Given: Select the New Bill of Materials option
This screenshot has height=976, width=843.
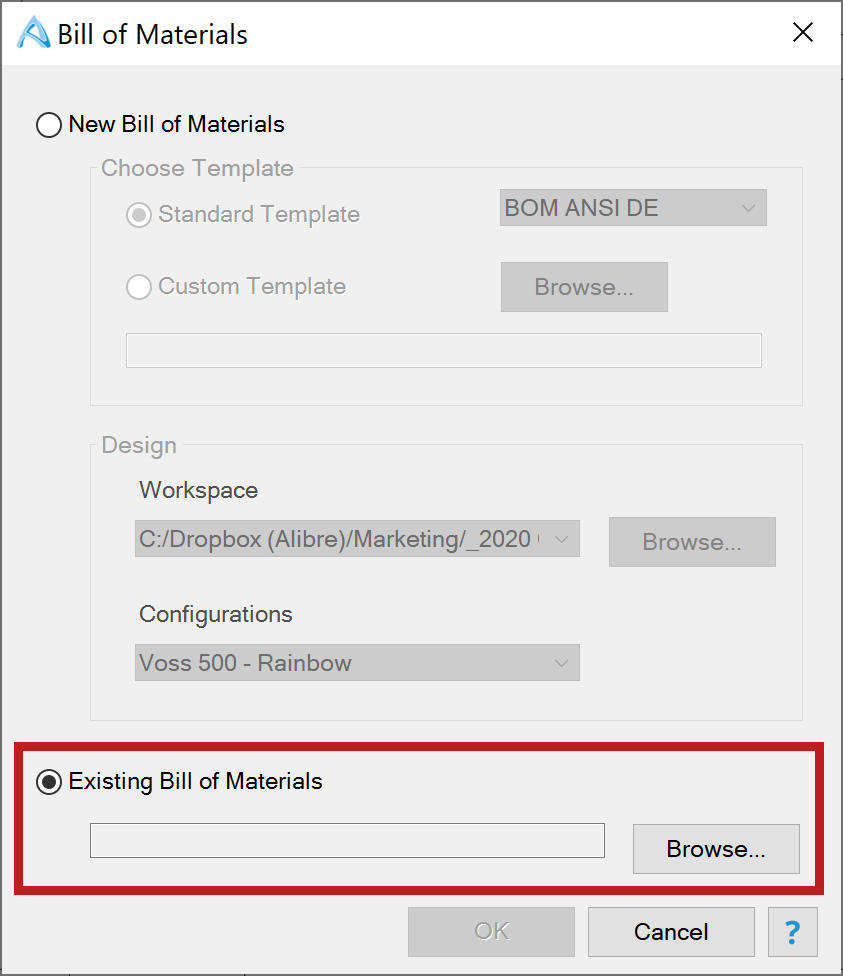Looking at the screenshot, I should point(49,125).
